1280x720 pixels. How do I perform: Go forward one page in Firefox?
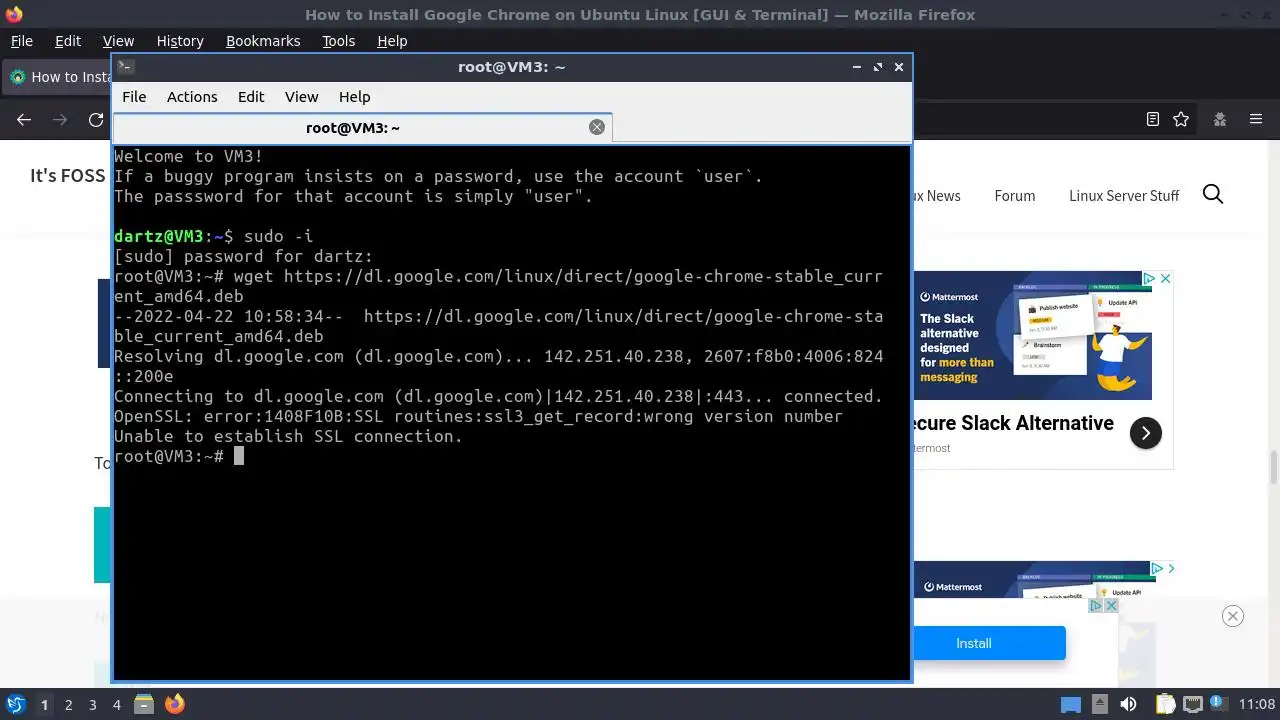[x=60, y=119]
